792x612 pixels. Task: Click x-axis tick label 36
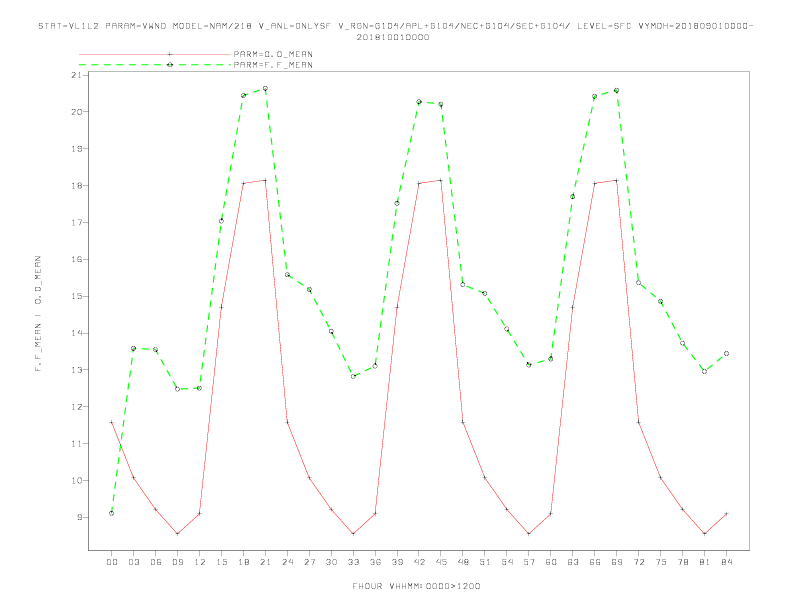click(375, 562)
